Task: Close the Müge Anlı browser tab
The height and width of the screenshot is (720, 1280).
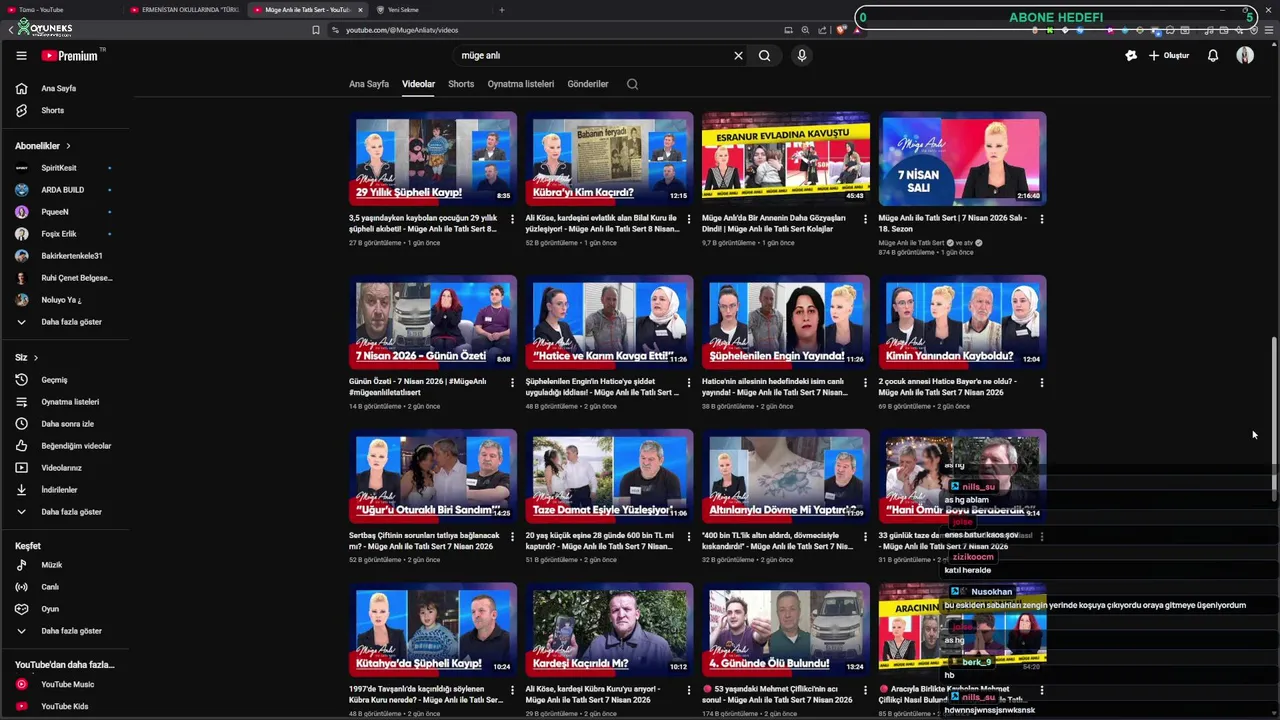Action: (360, 10)
